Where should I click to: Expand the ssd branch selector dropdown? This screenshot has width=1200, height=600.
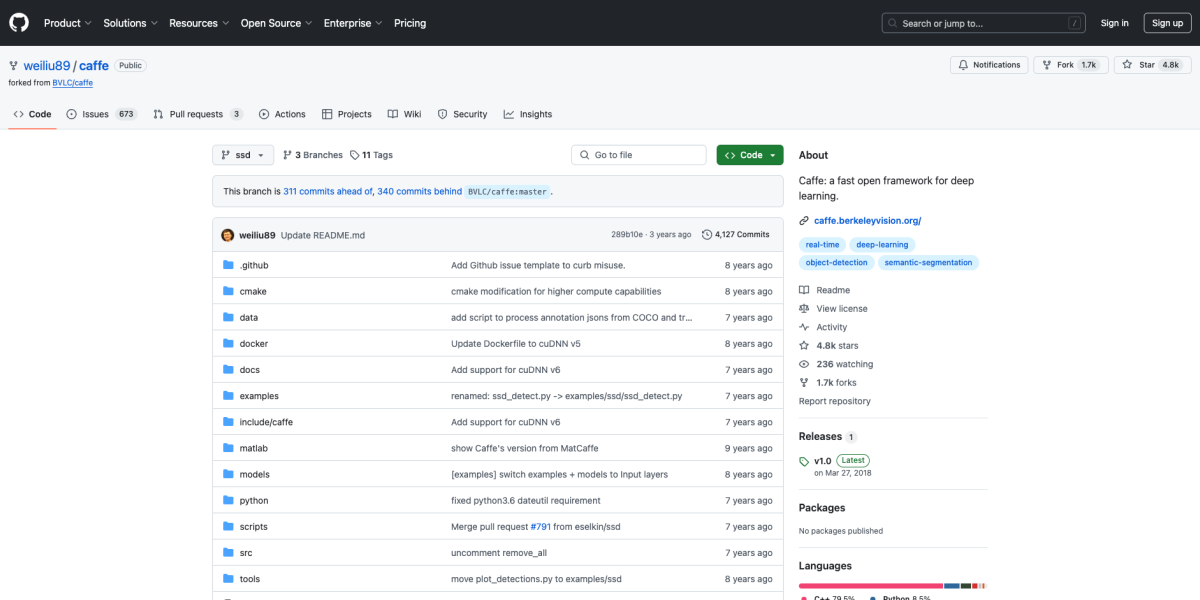243,155
